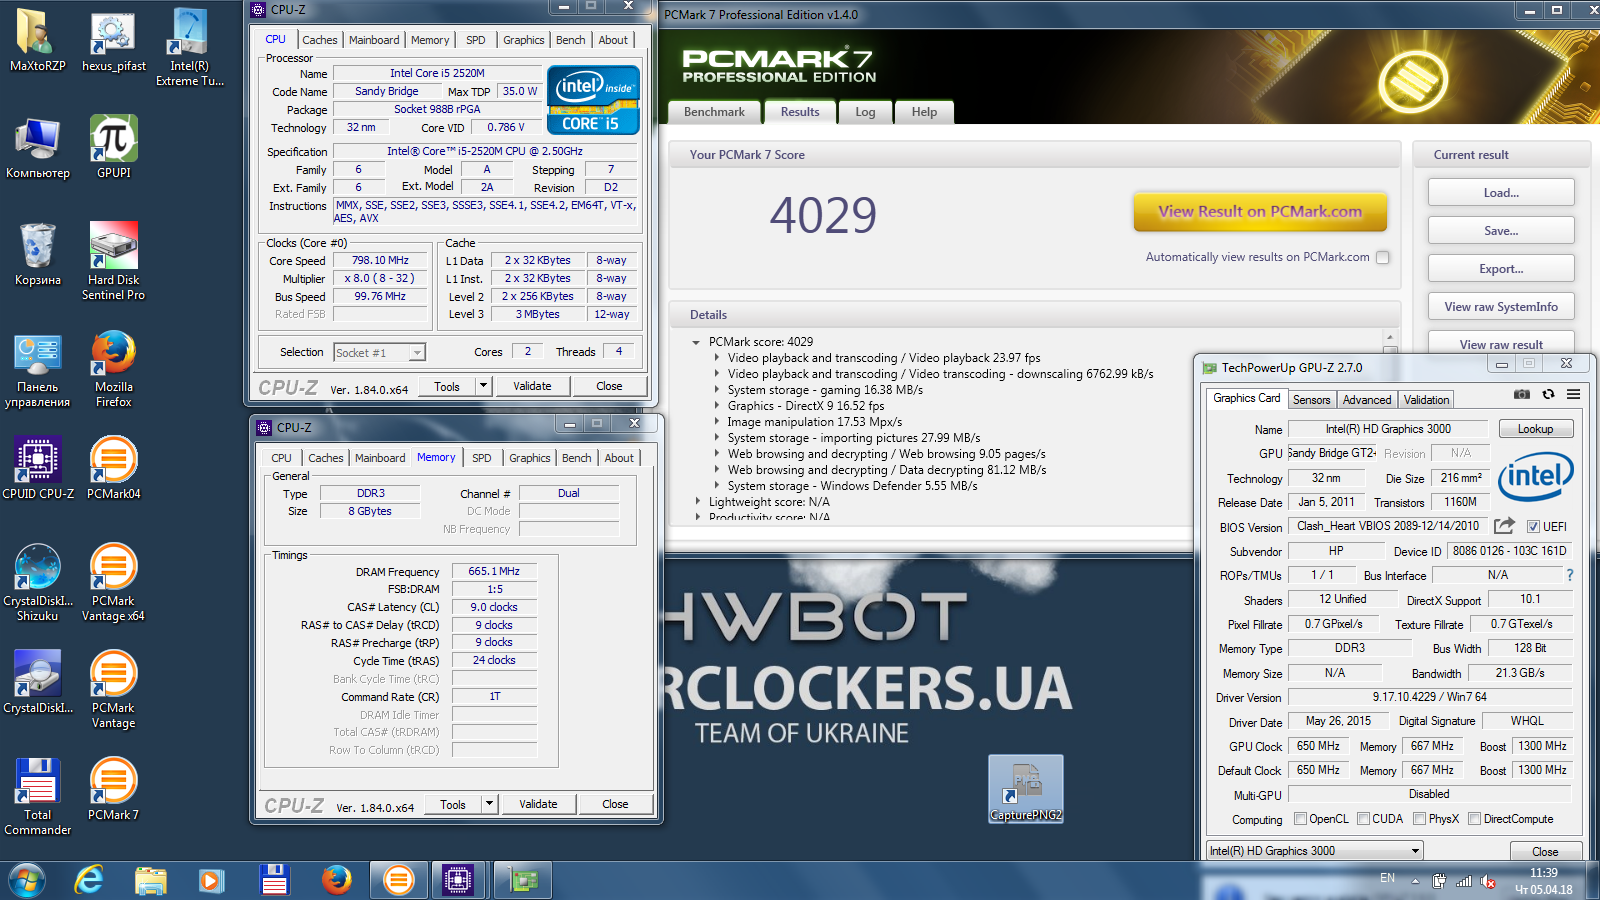
Task: Open the Tools dropdown arrow in lower CPU-Z window
Action: [x=489, y=804]
